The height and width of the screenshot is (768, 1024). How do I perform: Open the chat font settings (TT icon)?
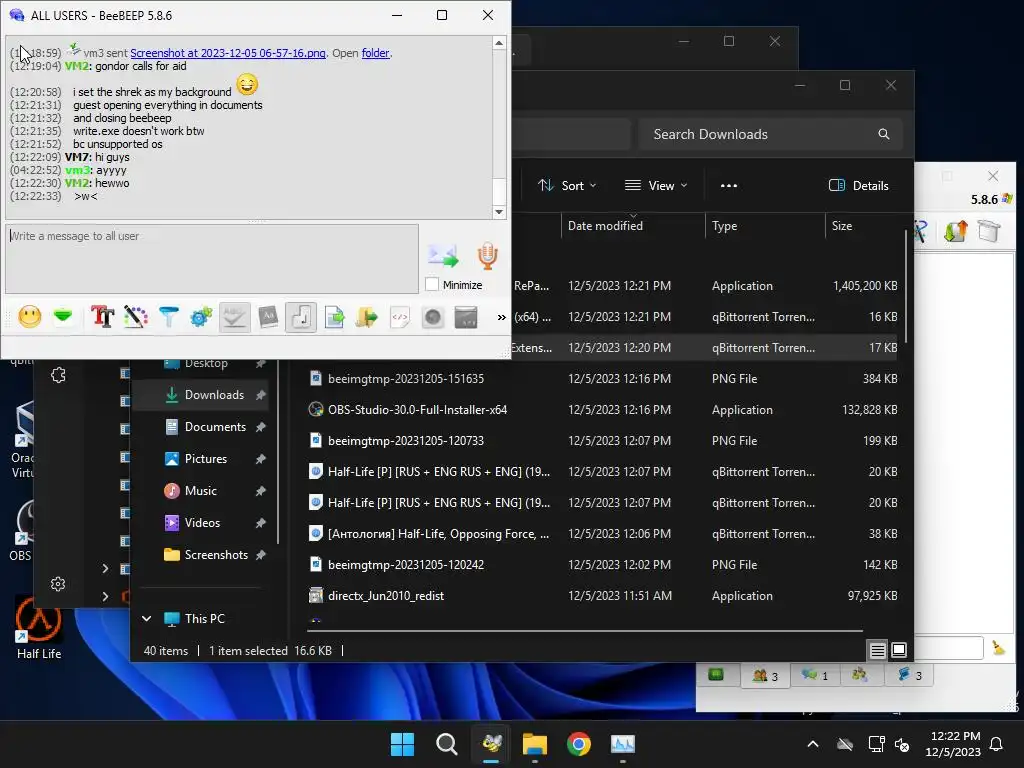pos(102,317)
